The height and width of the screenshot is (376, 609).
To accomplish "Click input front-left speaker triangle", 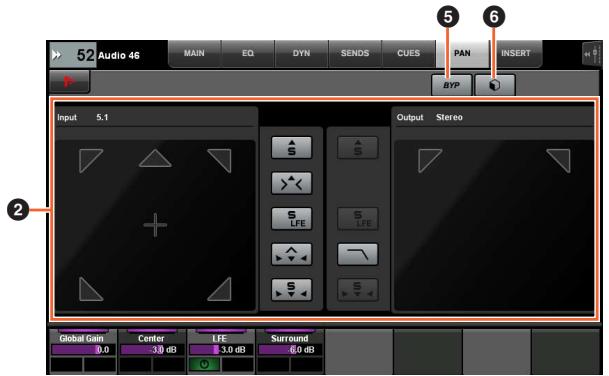I will [x=90, y=160].
